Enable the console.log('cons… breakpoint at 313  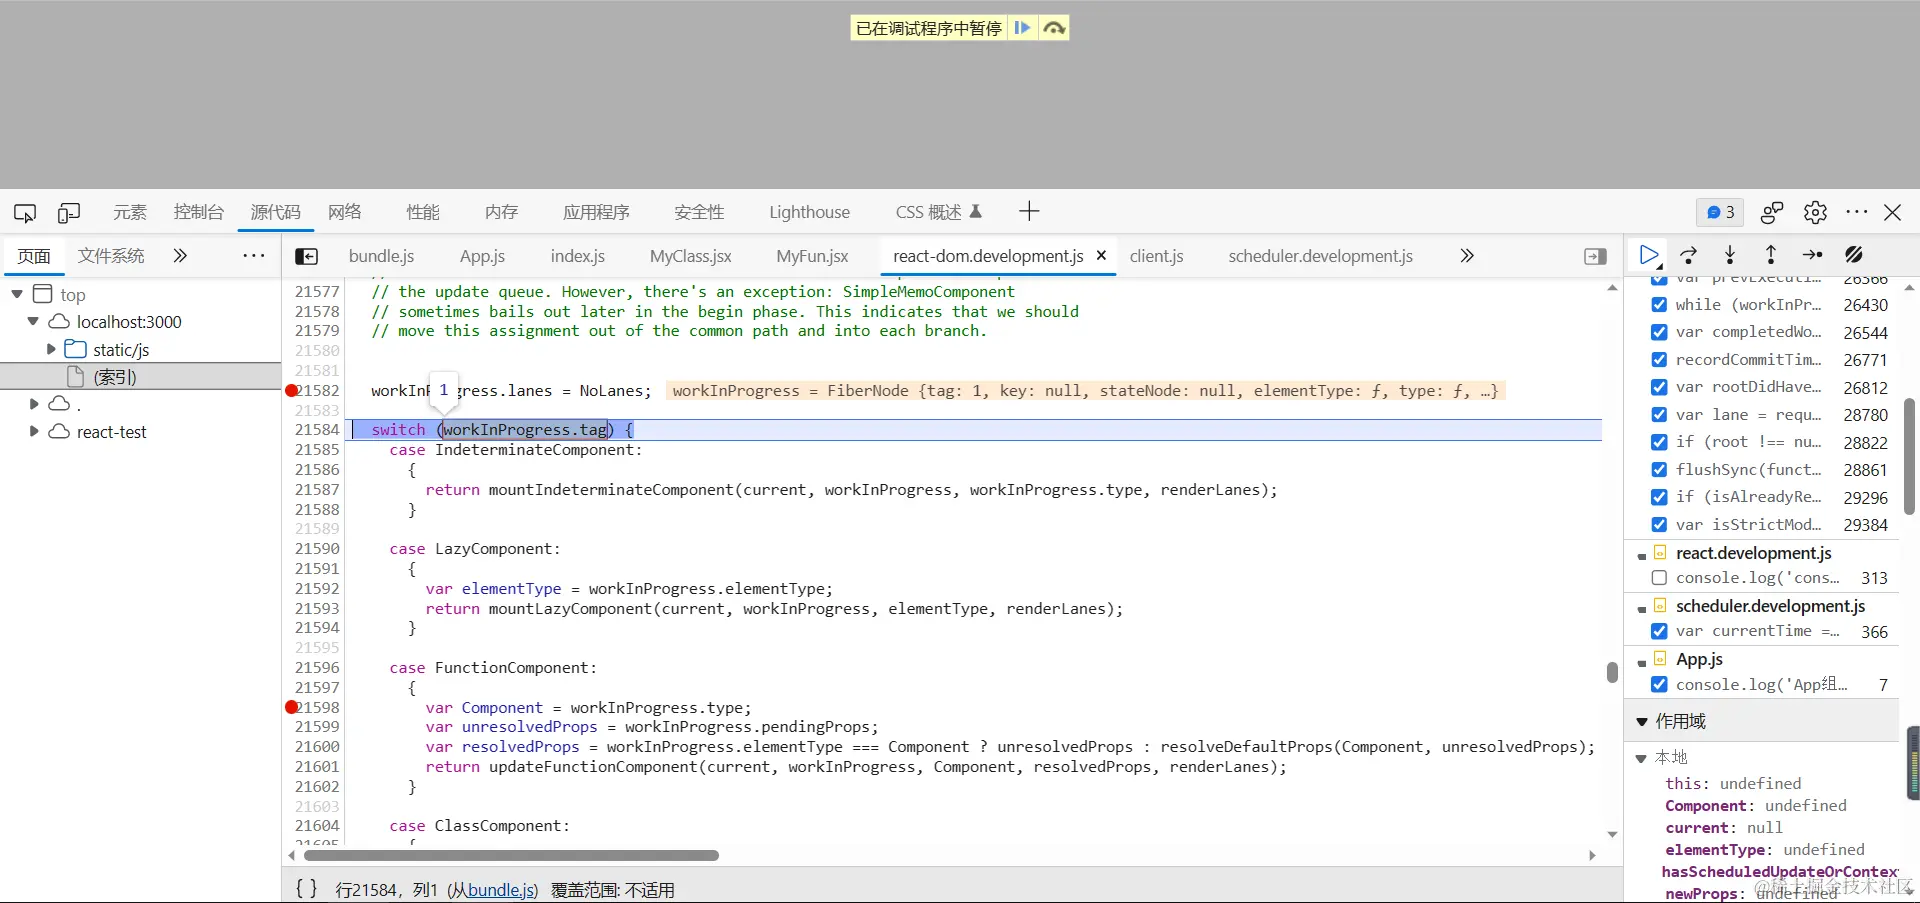tap(1659, 578)
